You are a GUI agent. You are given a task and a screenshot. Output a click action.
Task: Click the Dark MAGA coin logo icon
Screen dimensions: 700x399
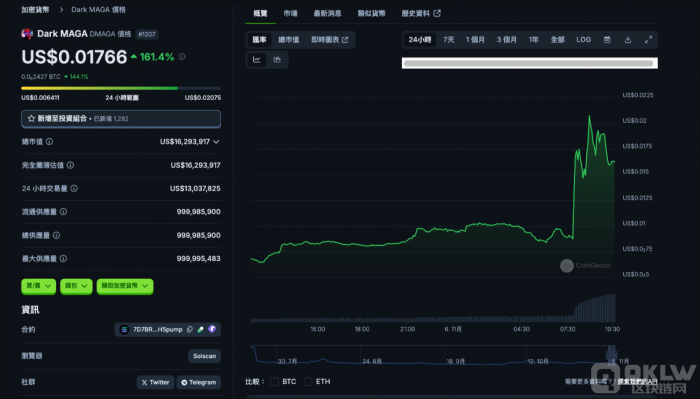[27, 34]
